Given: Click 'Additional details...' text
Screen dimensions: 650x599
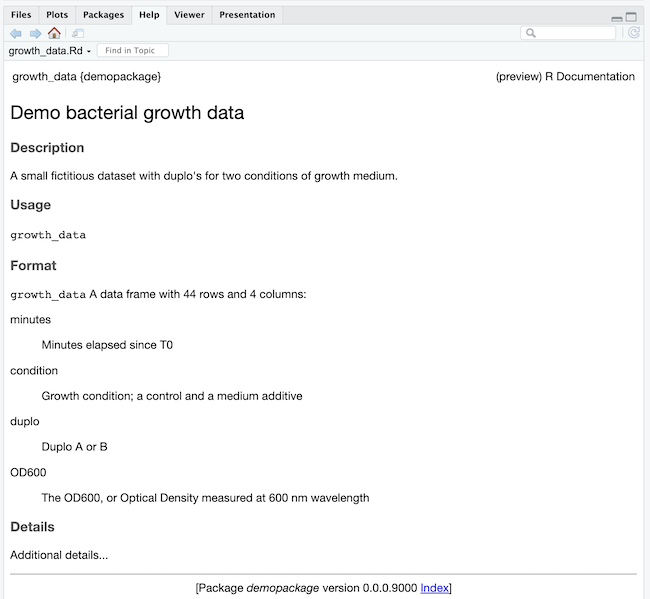Looking at the screenshot, I should tap(59, 555).
